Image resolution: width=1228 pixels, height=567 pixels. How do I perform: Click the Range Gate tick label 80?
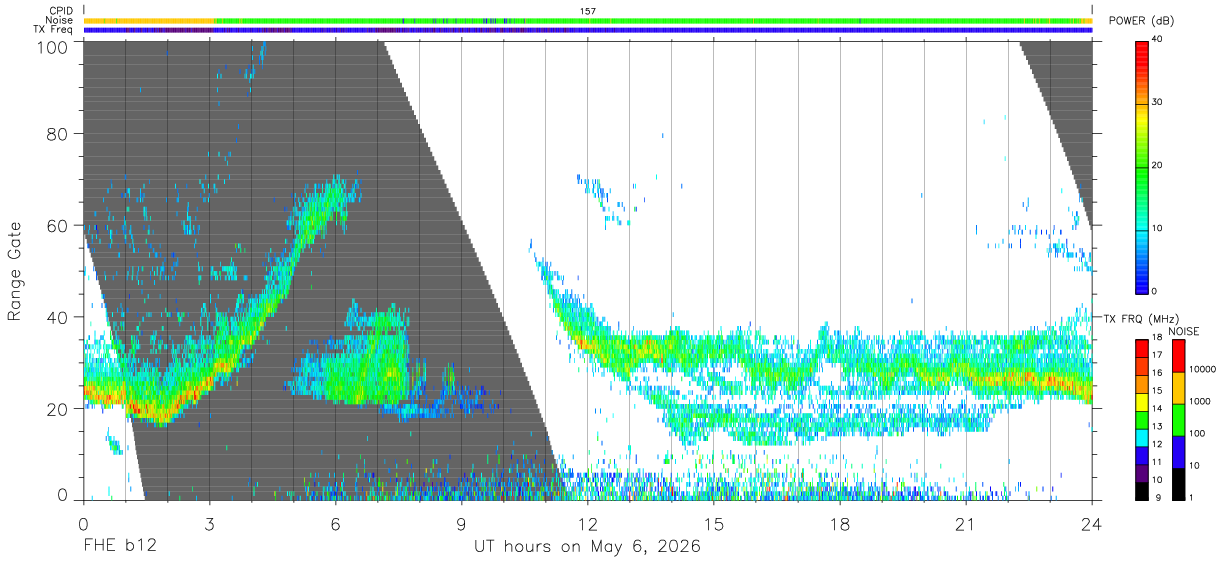(56, 133)
